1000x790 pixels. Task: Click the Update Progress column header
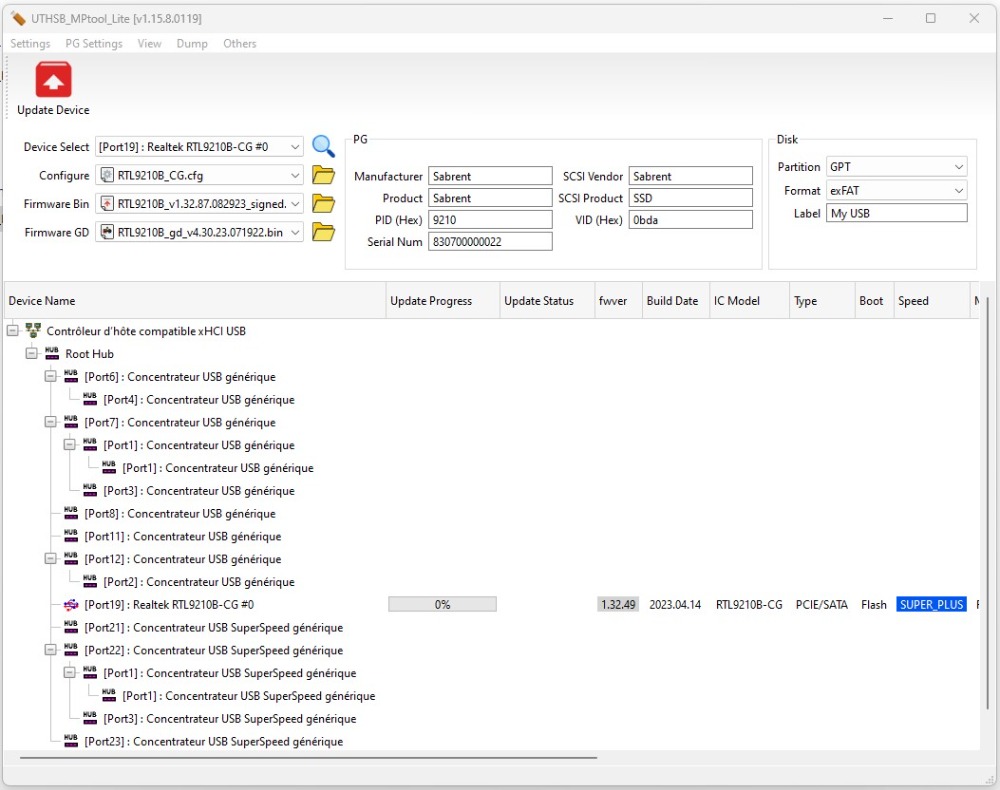coord(430,301)
